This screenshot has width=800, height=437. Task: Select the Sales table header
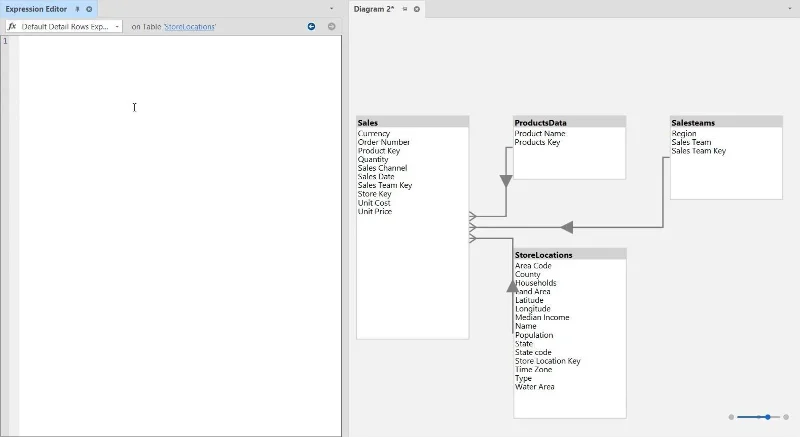(413, 122)
